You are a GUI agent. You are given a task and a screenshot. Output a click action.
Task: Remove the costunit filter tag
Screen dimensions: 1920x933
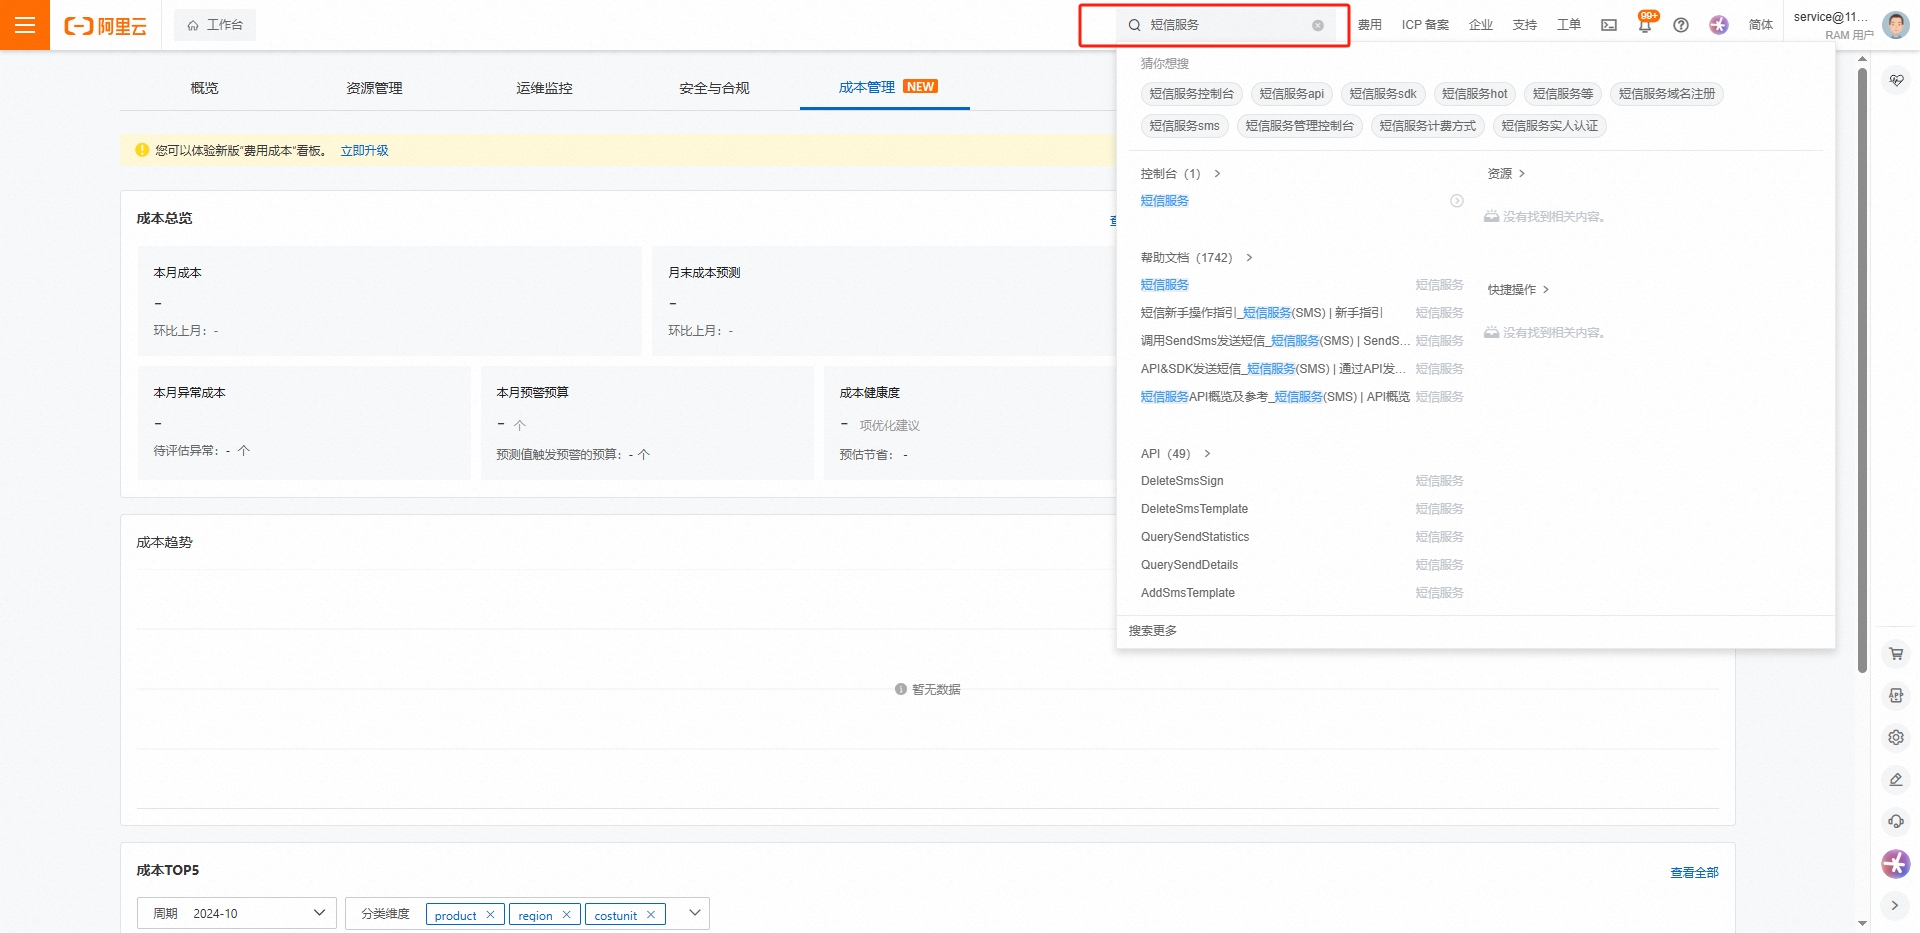[x=651, y=914]
